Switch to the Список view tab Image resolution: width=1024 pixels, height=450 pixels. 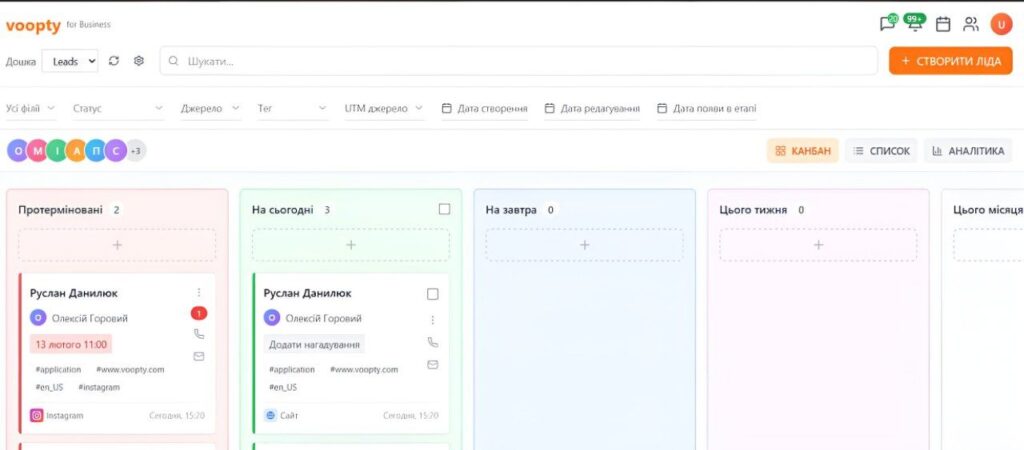[x=881, y=151]
